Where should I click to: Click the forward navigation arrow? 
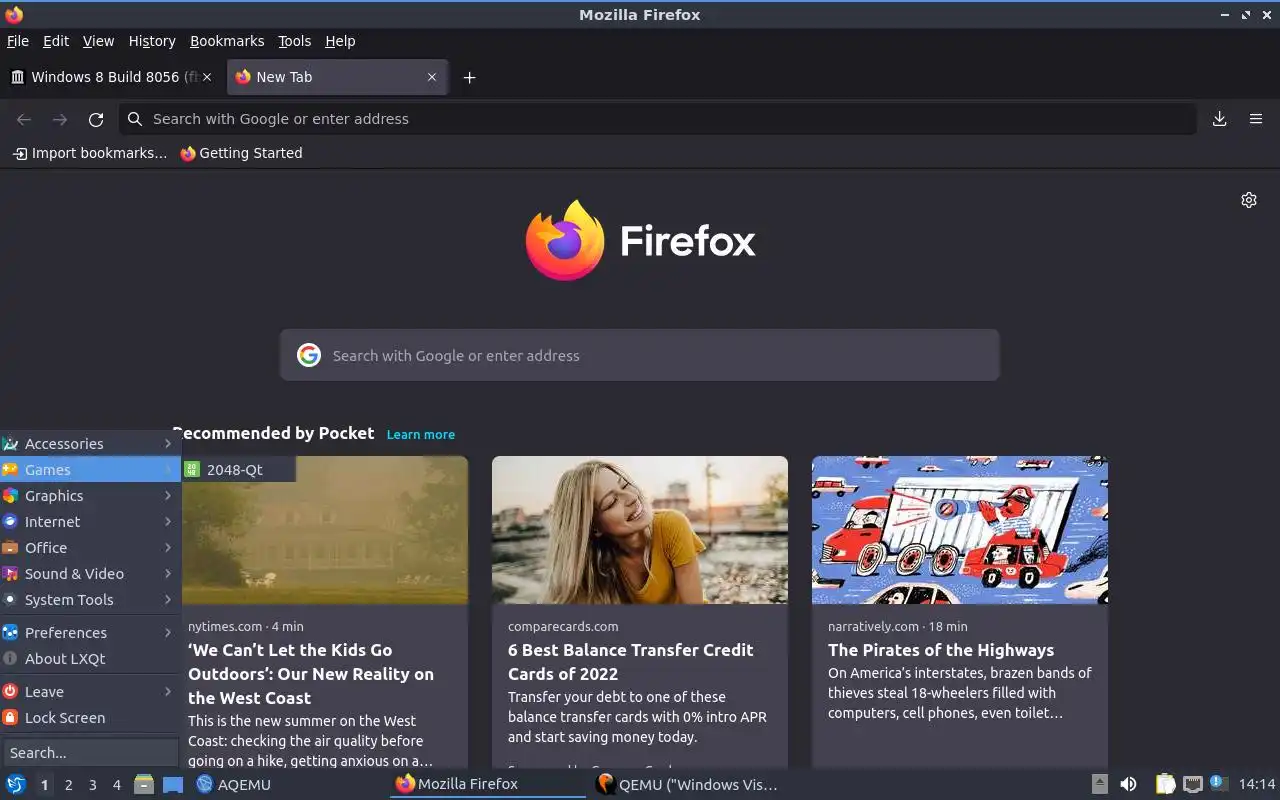(60, 119)
